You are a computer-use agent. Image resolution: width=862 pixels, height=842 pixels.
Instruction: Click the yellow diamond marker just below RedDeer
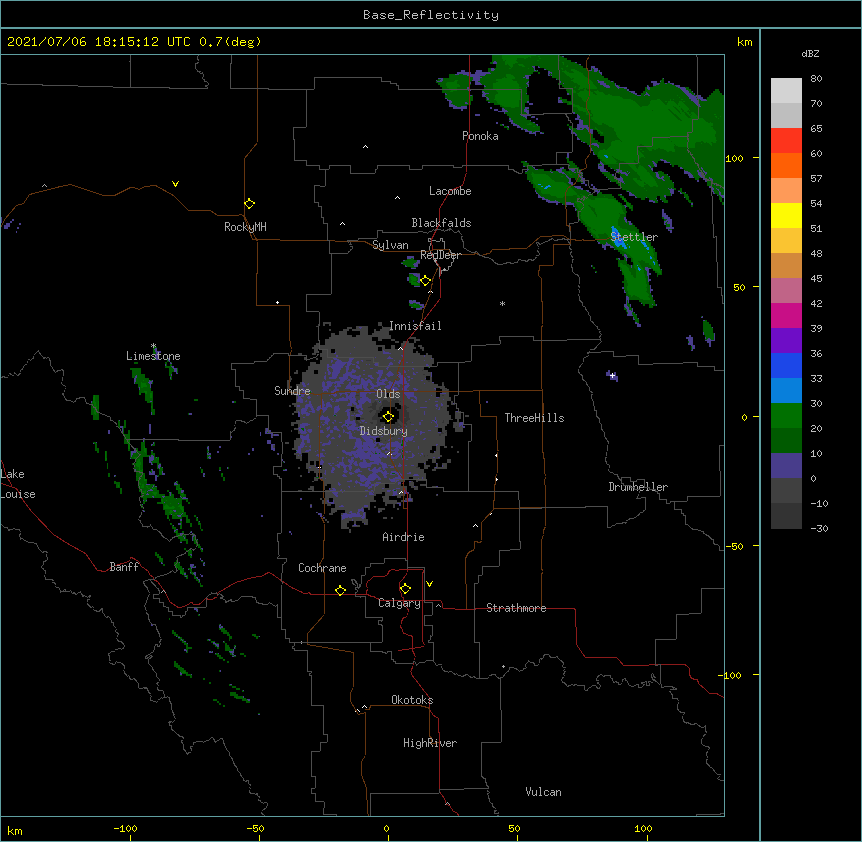pos(426,281)
